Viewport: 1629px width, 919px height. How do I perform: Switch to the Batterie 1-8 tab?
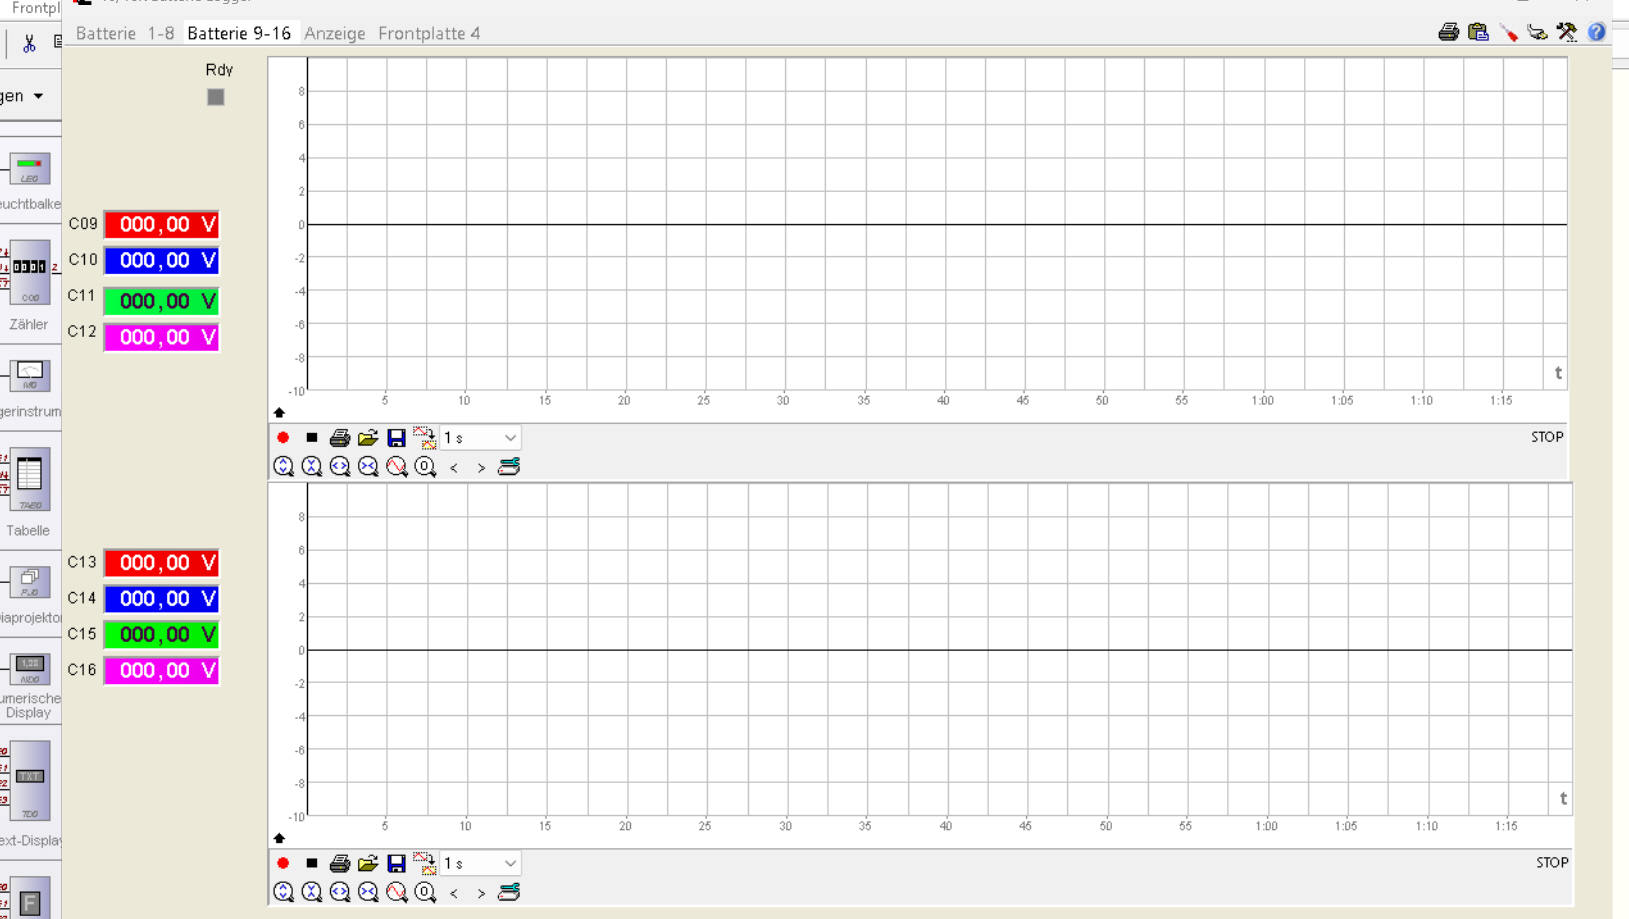(125, 33)
